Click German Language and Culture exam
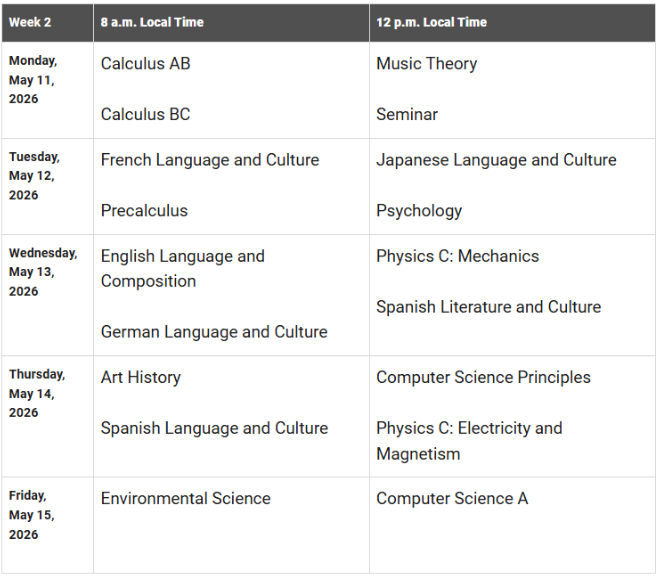This screenshot has height=577, width=658. click(x=214, y=332)
